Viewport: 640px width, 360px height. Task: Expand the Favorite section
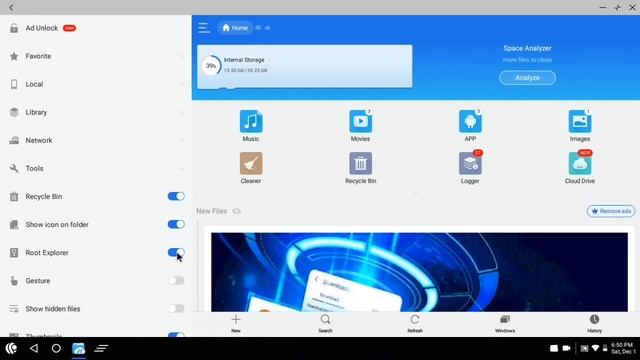pyautogui.click(x=181, y=56)
